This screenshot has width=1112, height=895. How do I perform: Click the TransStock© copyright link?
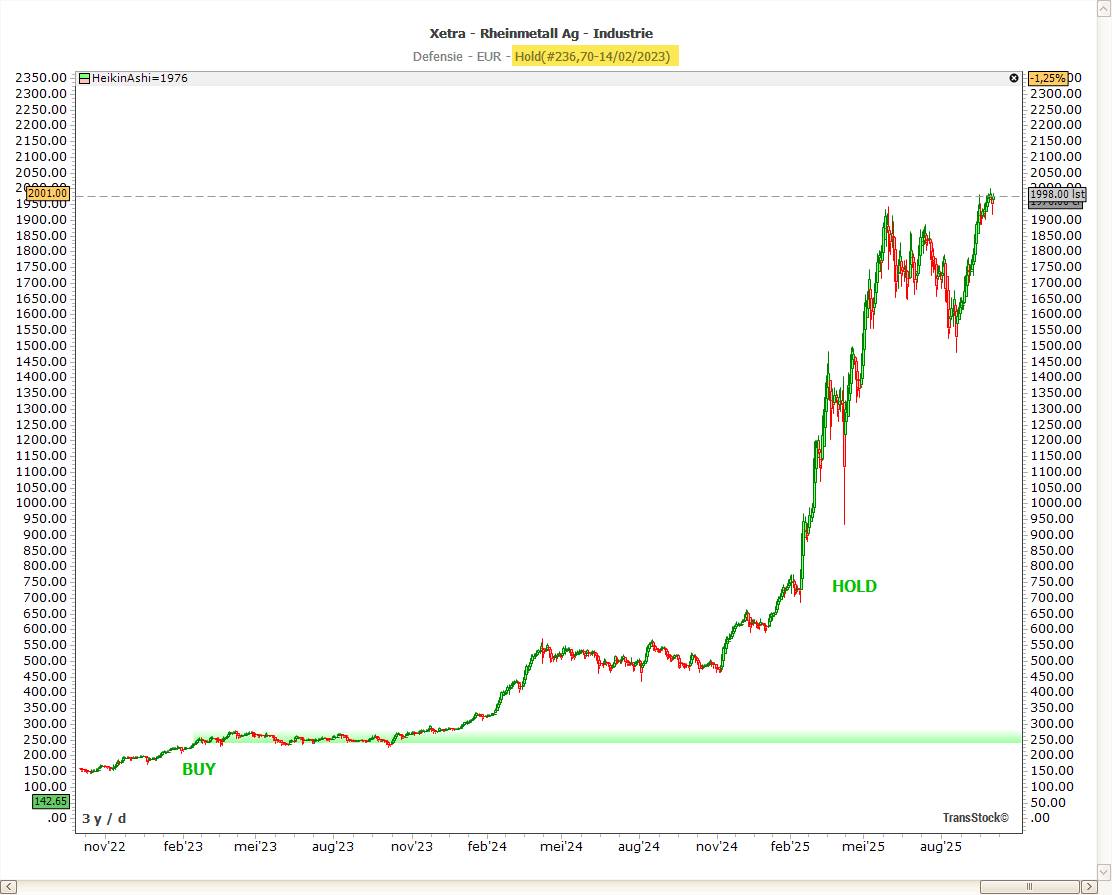click(x=975, y=818)
